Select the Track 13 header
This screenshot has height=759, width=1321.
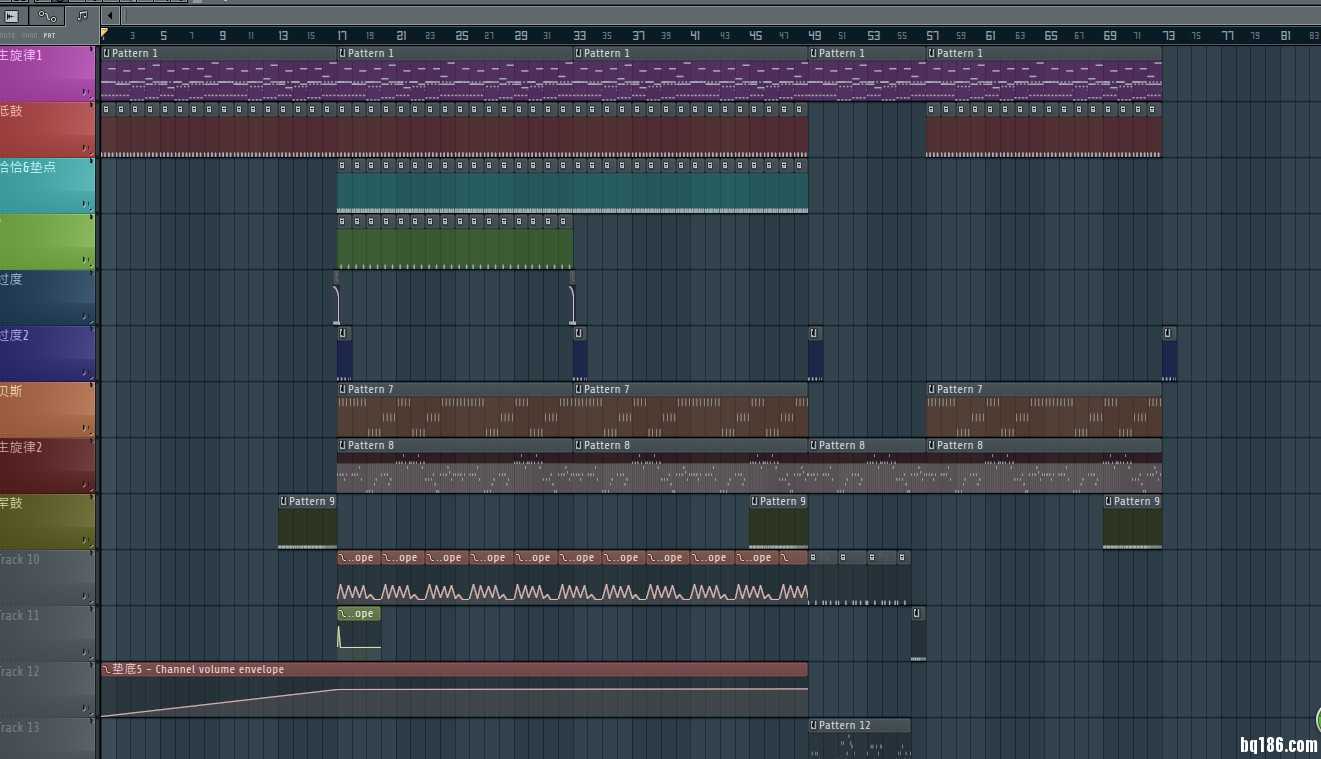(x=47, y=738)
